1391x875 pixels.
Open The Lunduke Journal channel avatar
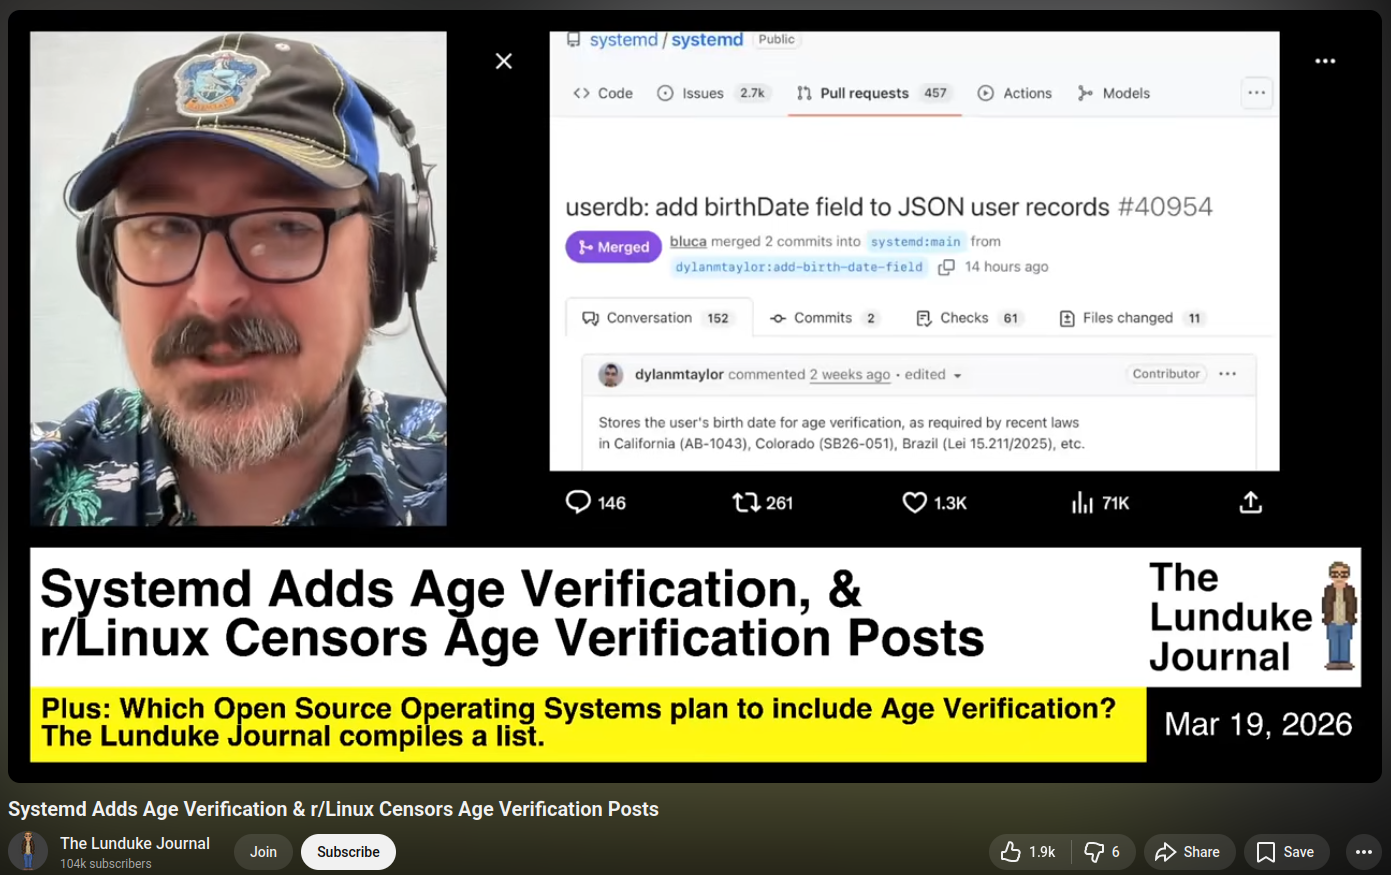(28, 851)
